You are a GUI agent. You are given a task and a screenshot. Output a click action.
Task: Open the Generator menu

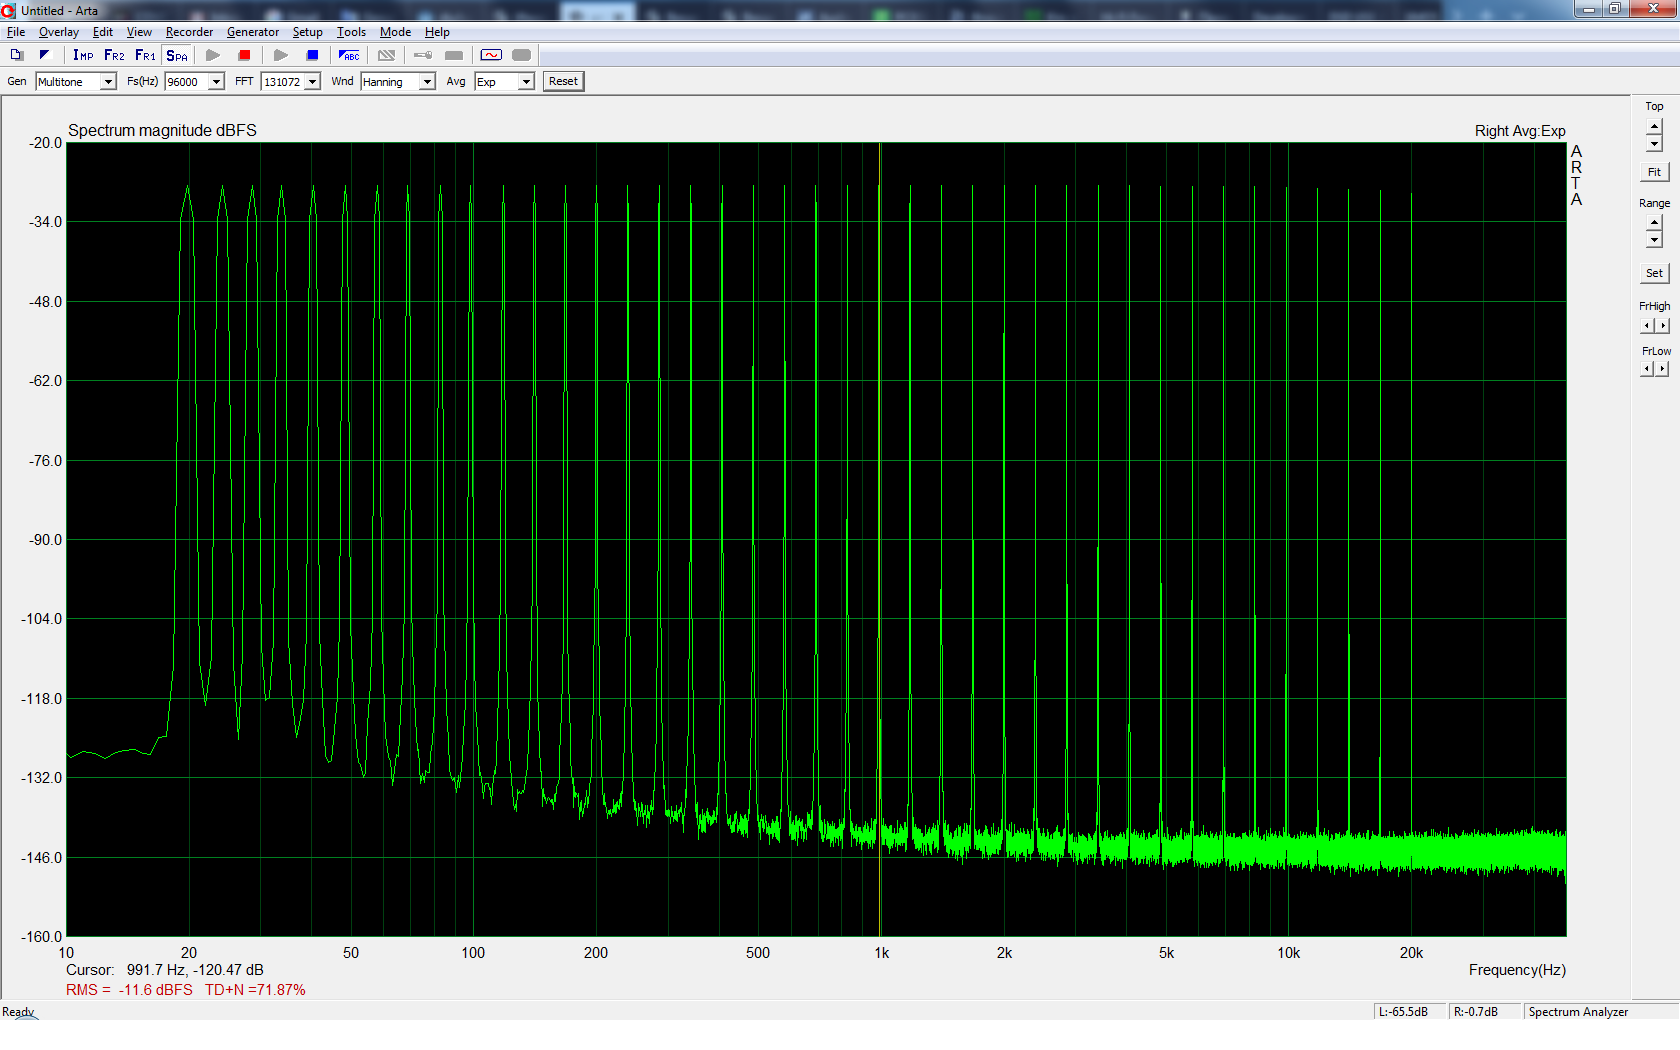[x=252, y=32]
